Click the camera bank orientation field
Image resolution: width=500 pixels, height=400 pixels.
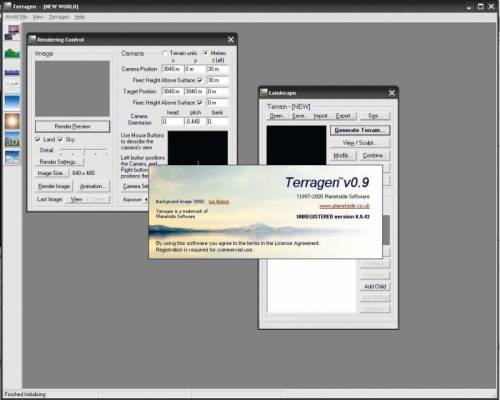[218, 122]
